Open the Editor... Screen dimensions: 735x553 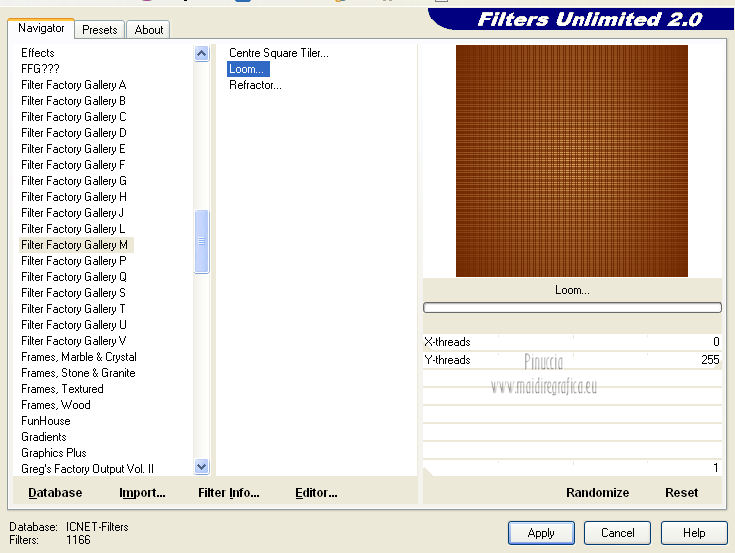point(316,493)
